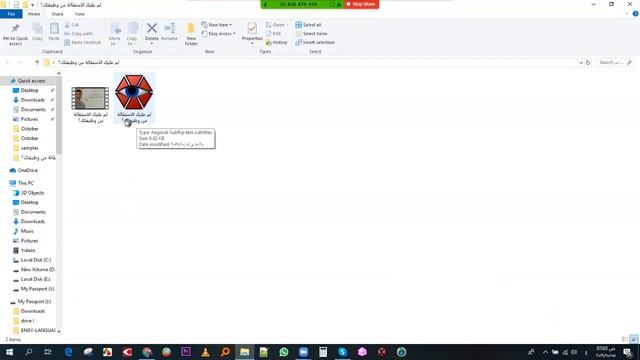Screen dimensions: 640x360
Task: Open ribbon help icon
Action: click(x=635, y=14)
